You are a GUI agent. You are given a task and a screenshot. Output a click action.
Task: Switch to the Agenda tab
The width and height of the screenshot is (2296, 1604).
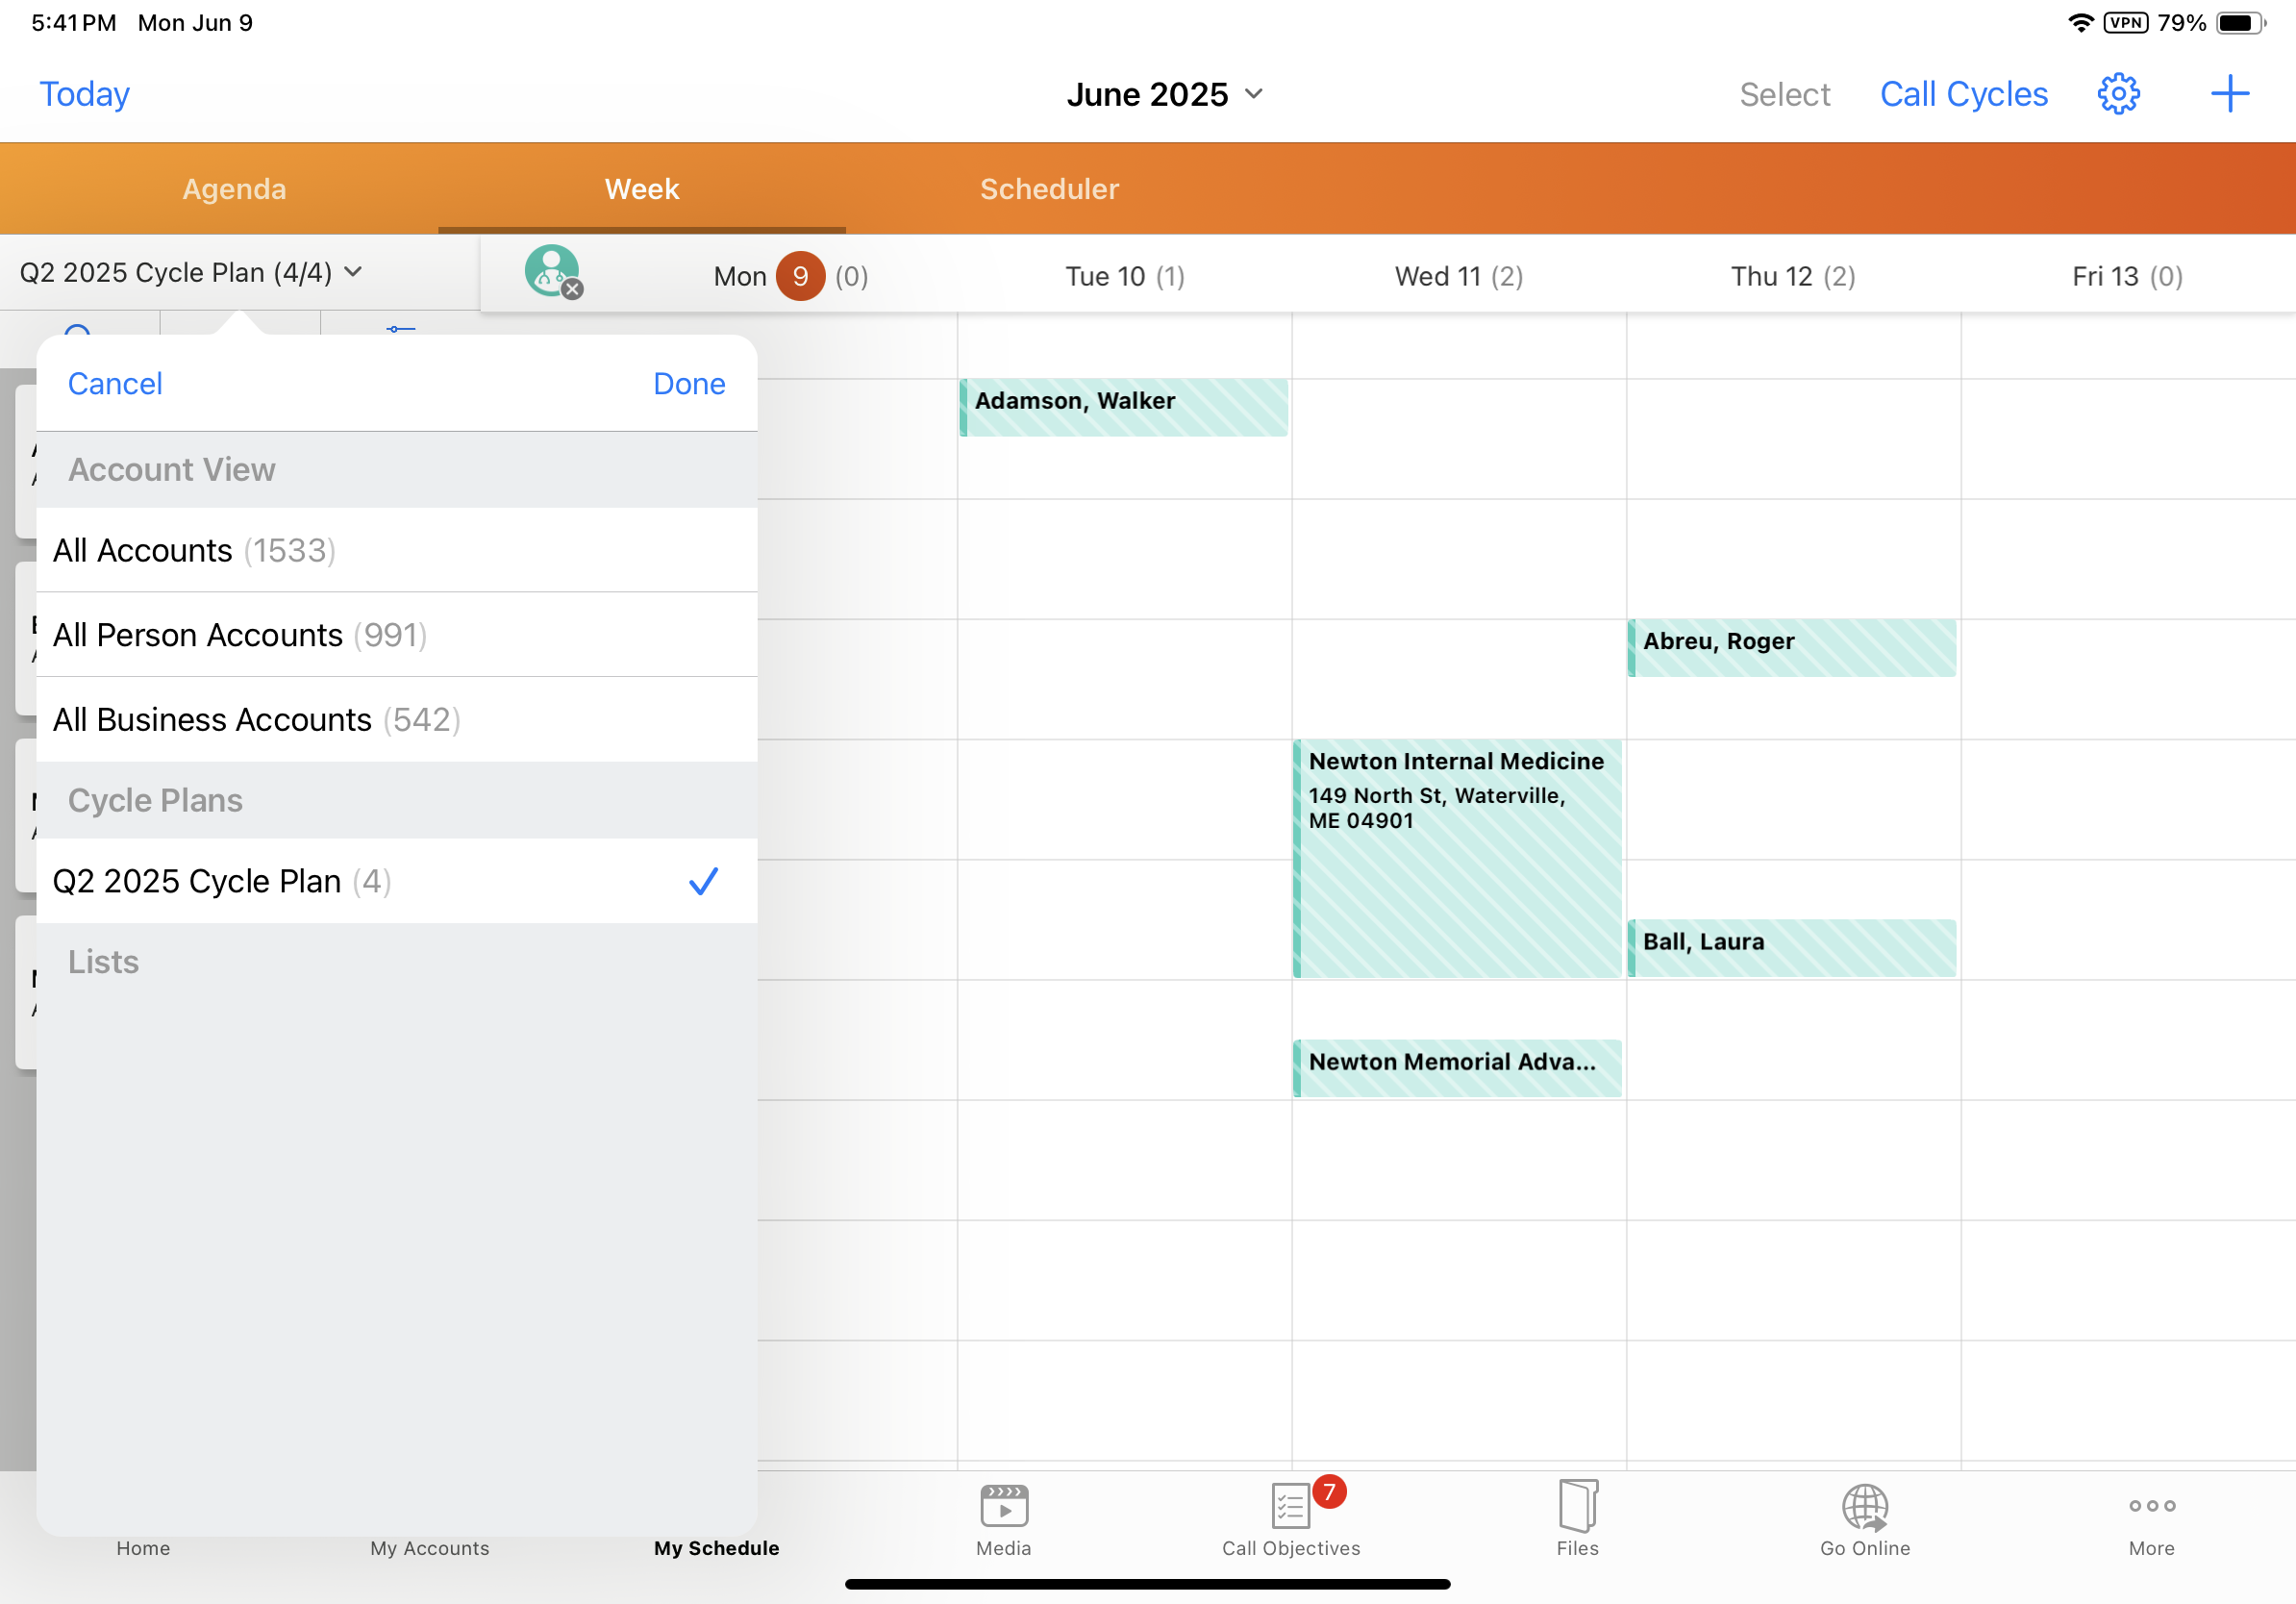(x=234, y=189)
